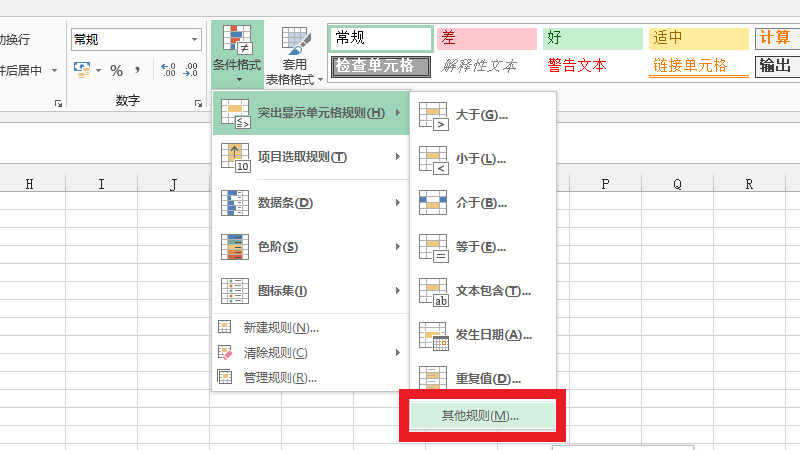Click the percent style icon
Screen dimensions: 800x450
click(x=116, y=70)
